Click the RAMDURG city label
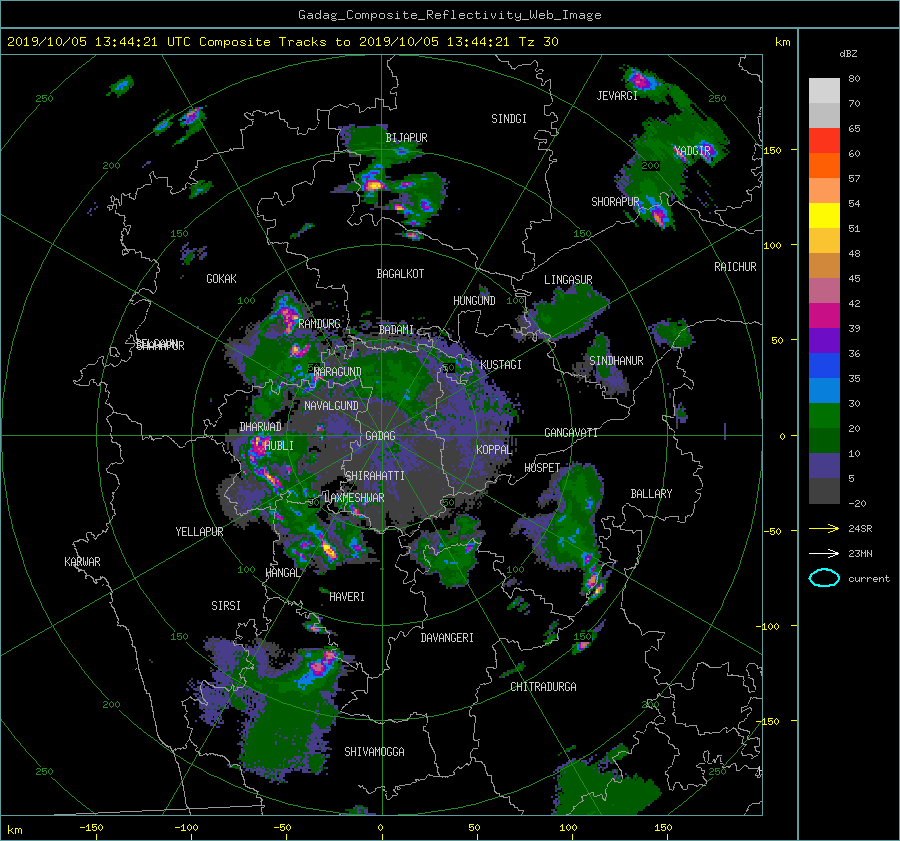 pos(320,324)
